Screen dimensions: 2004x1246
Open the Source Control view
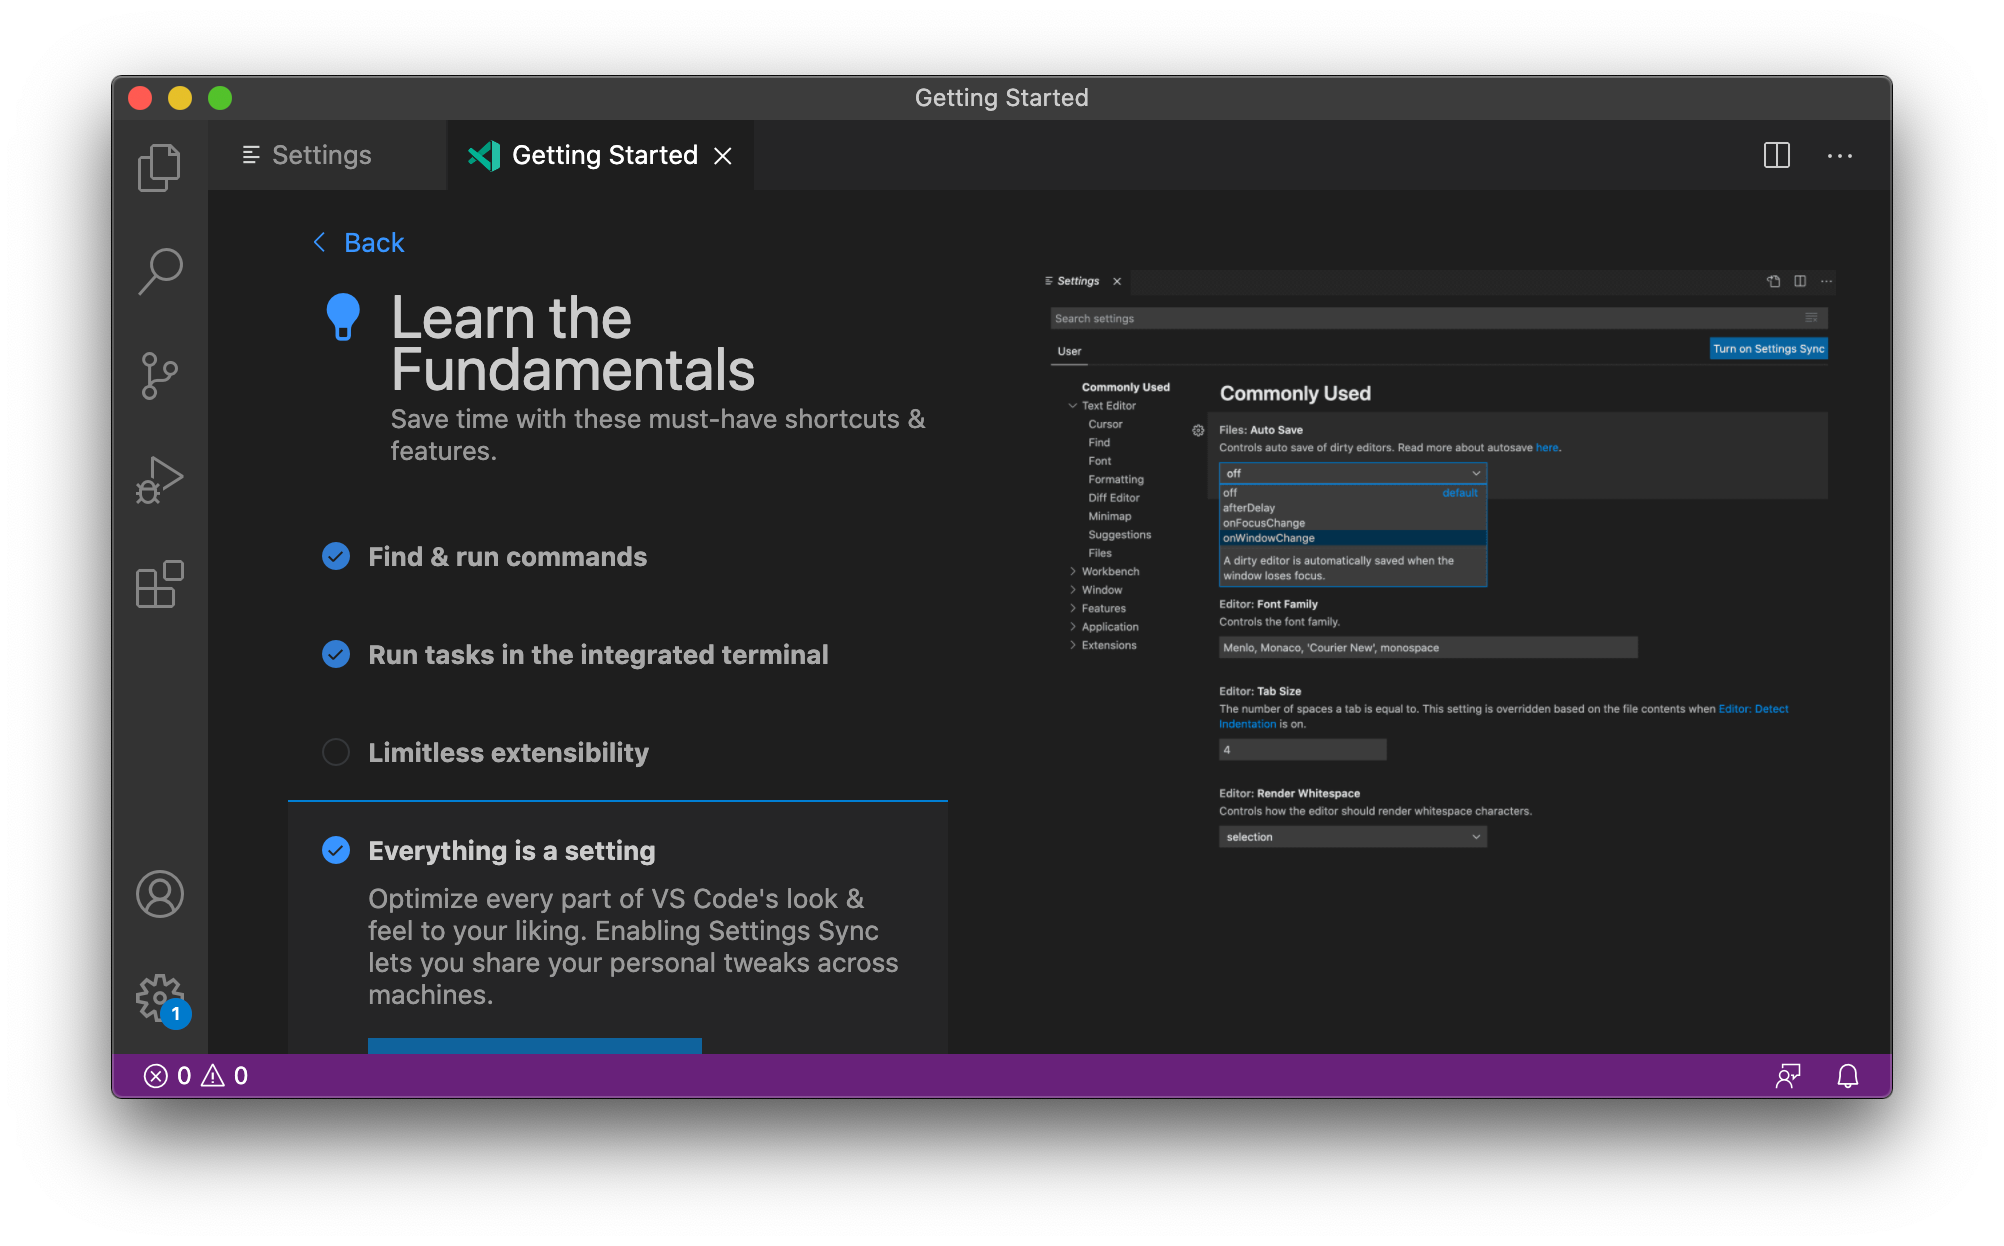pos(160,376)
